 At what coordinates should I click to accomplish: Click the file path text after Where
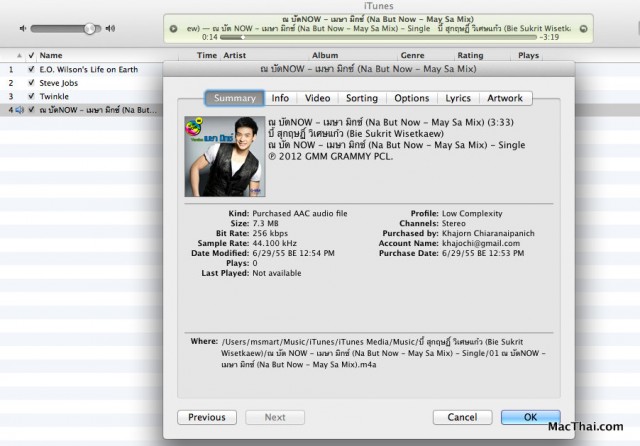click(x=384, y=353)
